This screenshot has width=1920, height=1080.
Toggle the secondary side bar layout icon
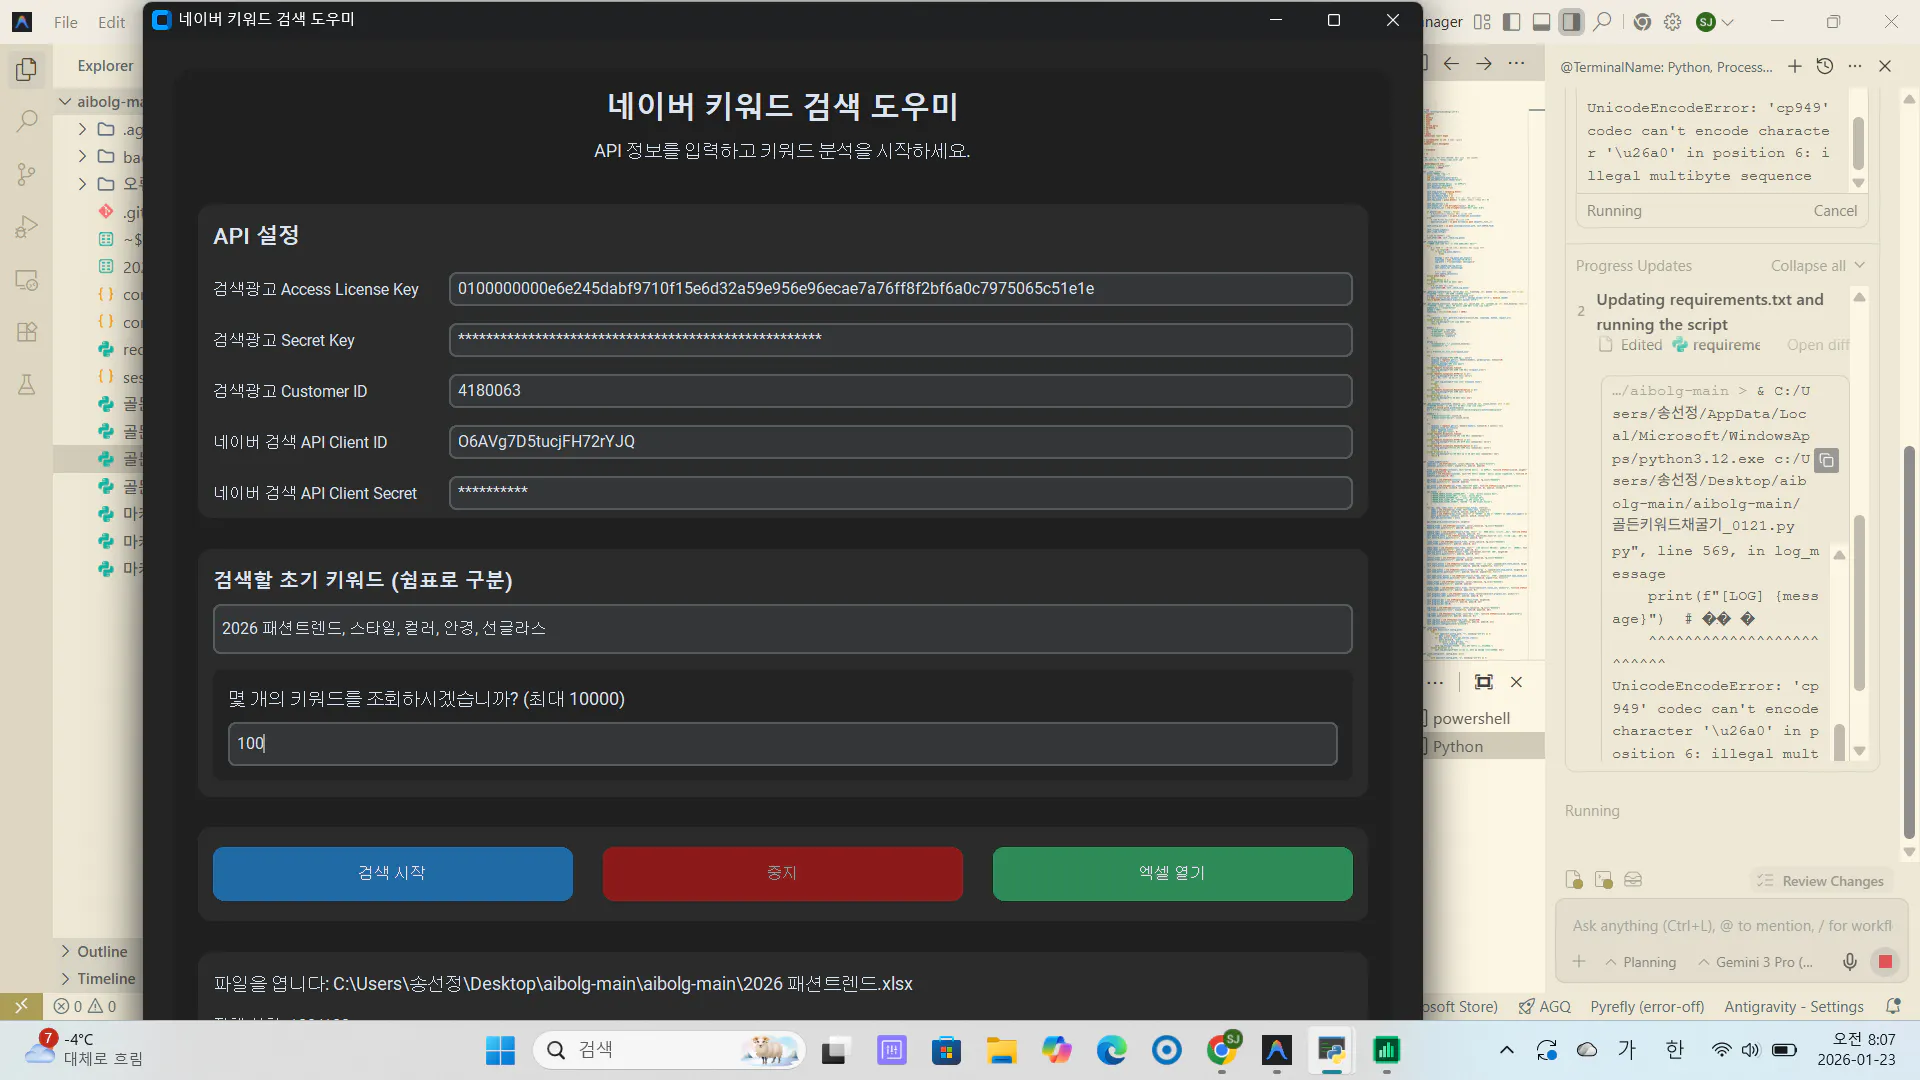pyautogui.click(x=1571, y=22)
